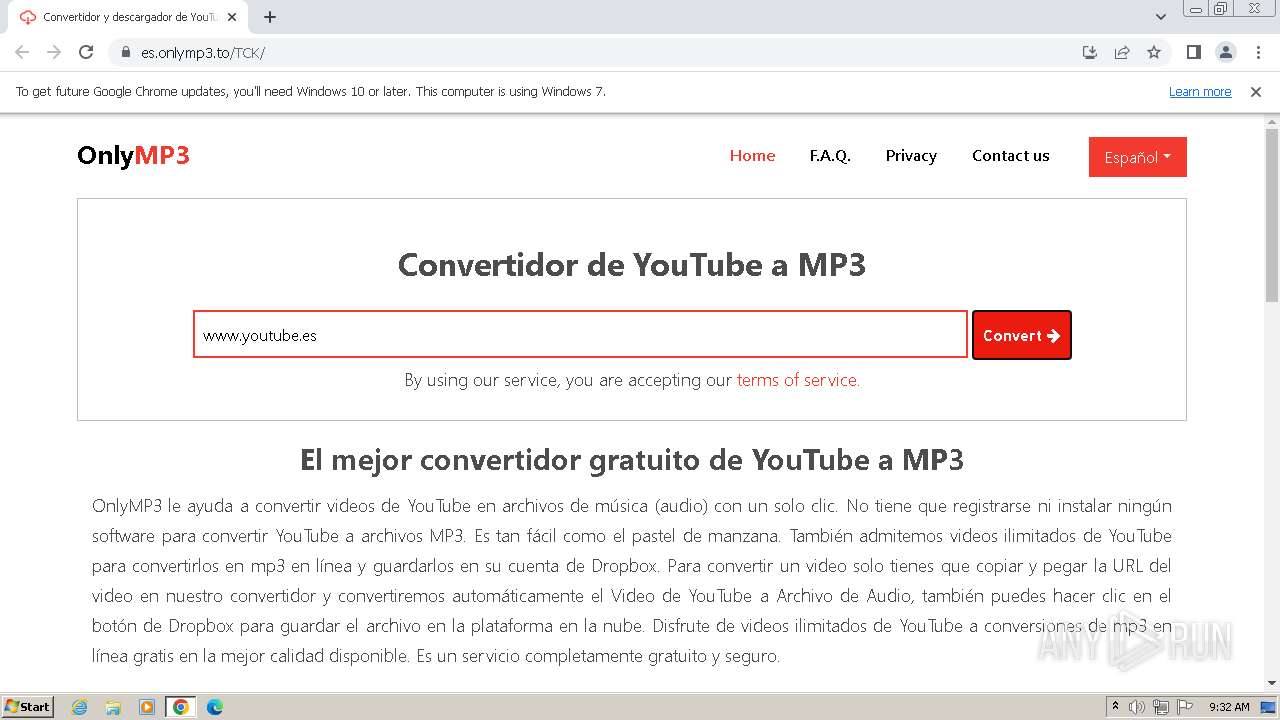Open the terms of service link

(x=798, y=380)
